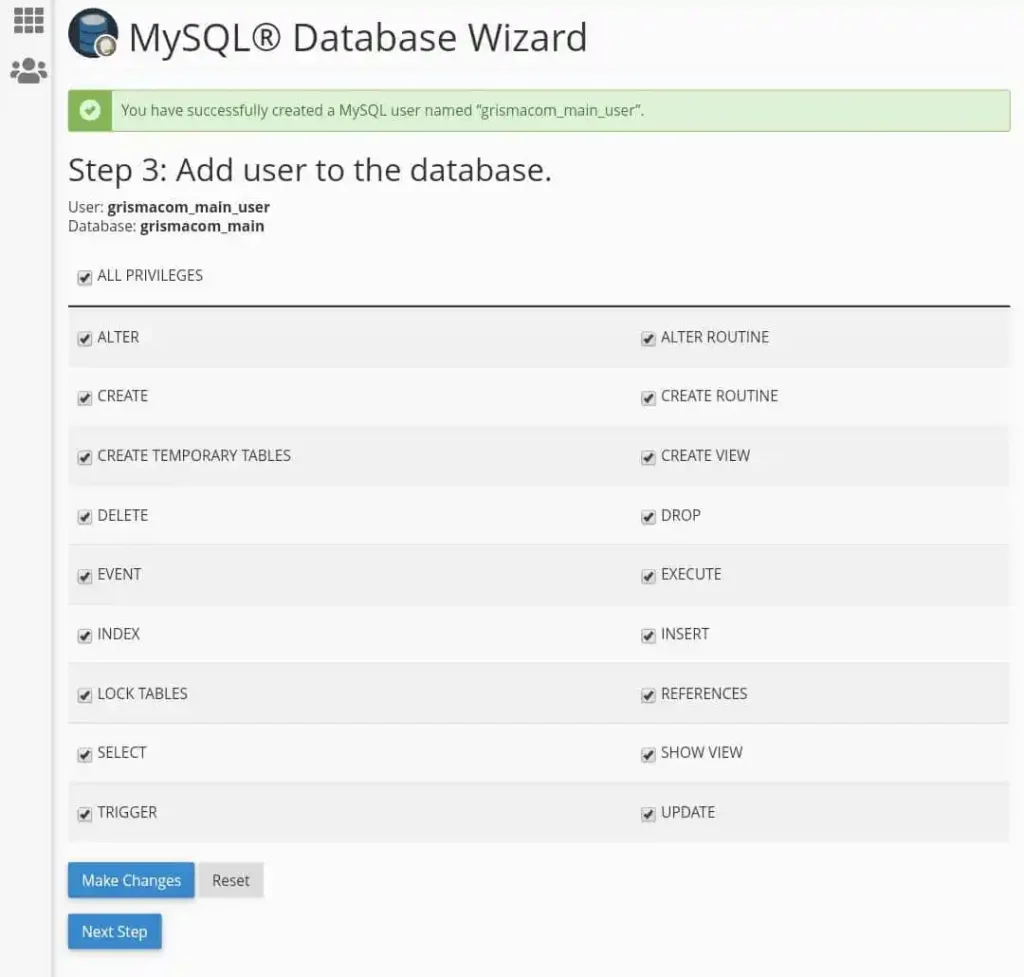Click the Reset button

coord(231,880)
